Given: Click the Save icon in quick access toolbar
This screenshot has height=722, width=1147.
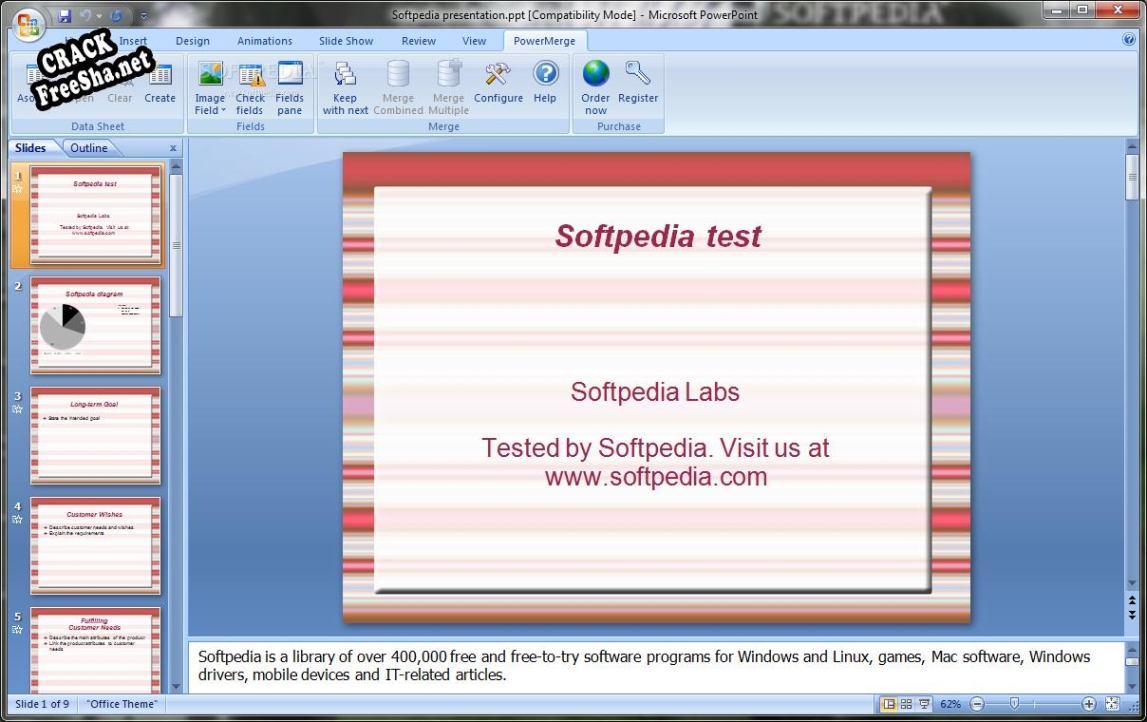Looking at the screenshot, I should point(65,16).
